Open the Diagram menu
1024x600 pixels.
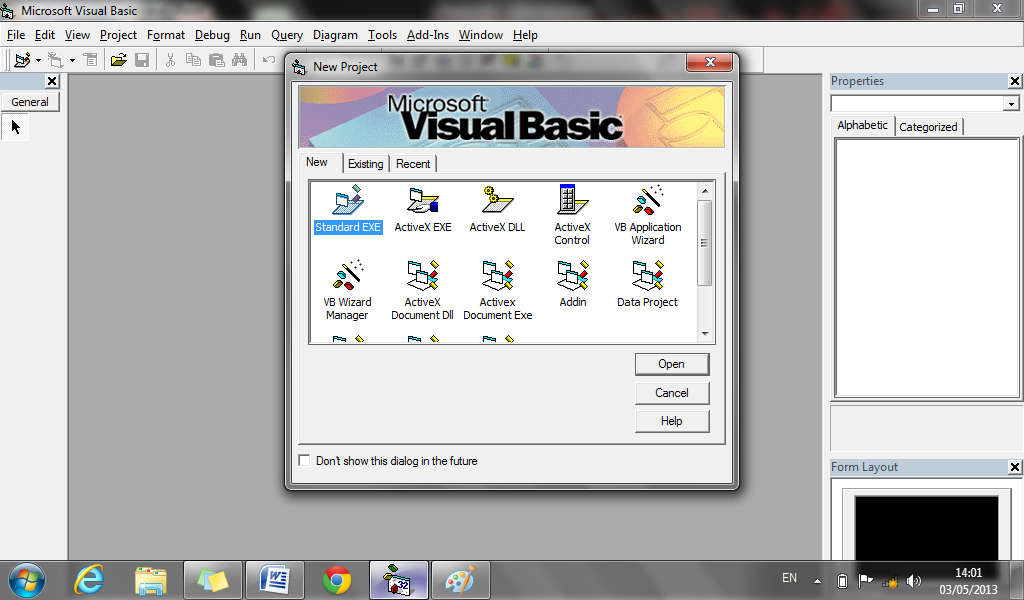point(335,35)
